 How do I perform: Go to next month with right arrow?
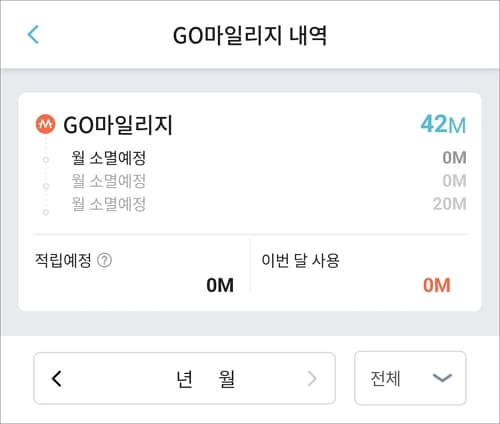coord(312,378)
